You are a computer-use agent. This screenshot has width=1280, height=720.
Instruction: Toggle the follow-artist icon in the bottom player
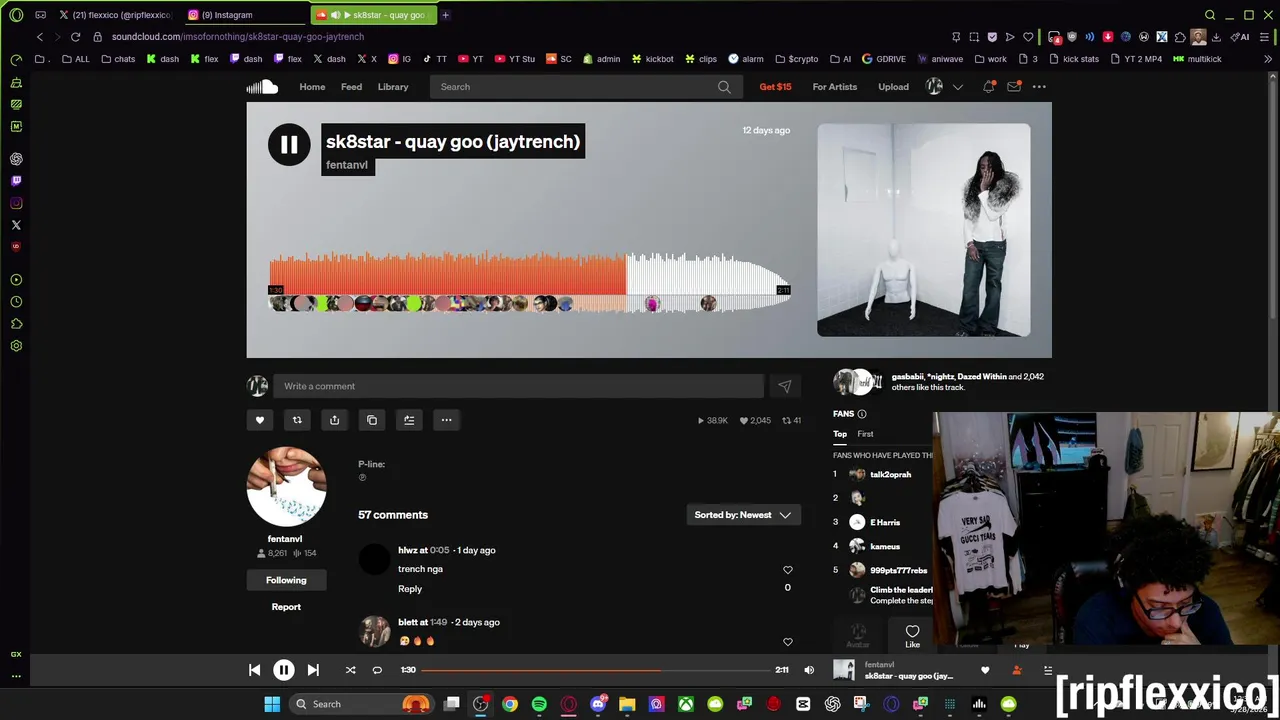point(1017,670)
